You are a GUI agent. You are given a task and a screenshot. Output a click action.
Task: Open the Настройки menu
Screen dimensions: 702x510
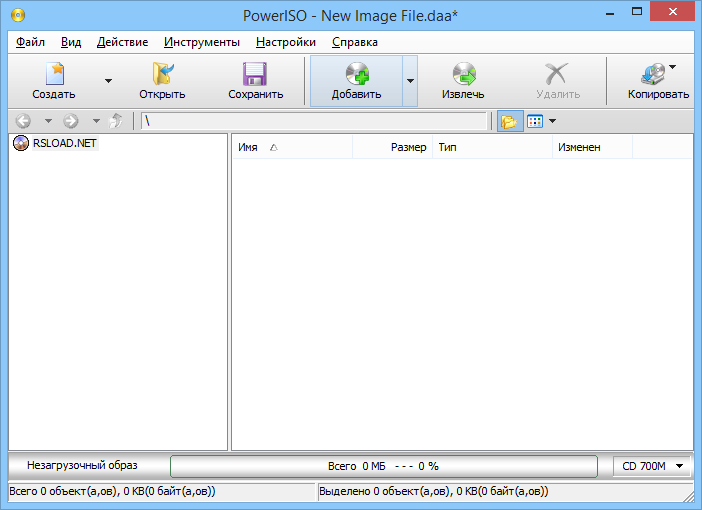click(286, 42)
